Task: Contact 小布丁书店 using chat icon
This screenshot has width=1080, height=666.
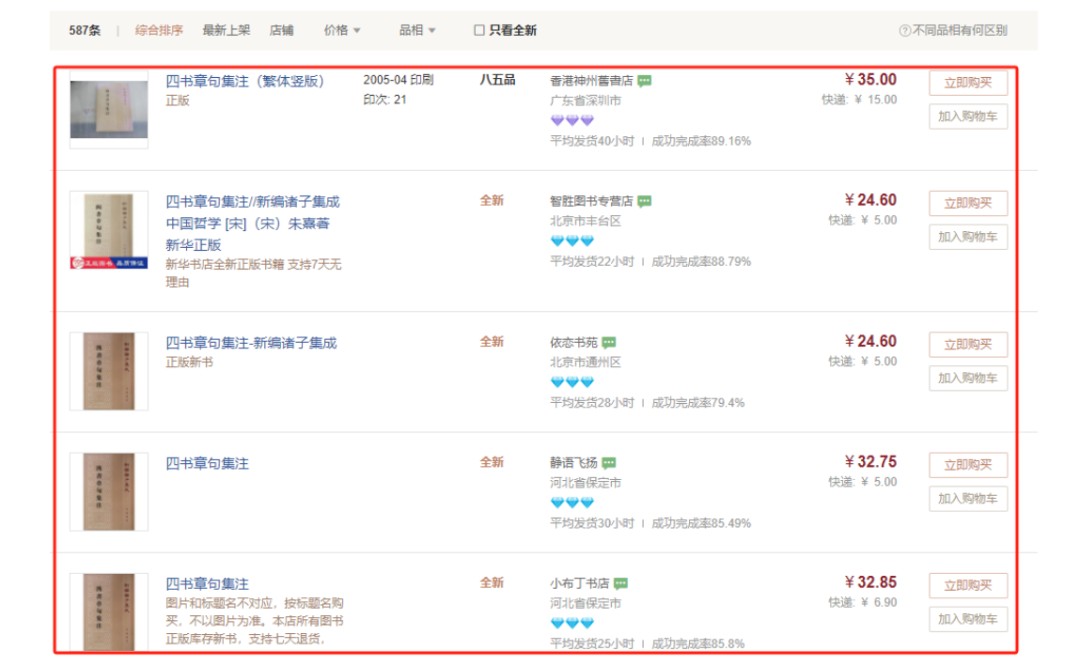Action: [x=621, y=584]
